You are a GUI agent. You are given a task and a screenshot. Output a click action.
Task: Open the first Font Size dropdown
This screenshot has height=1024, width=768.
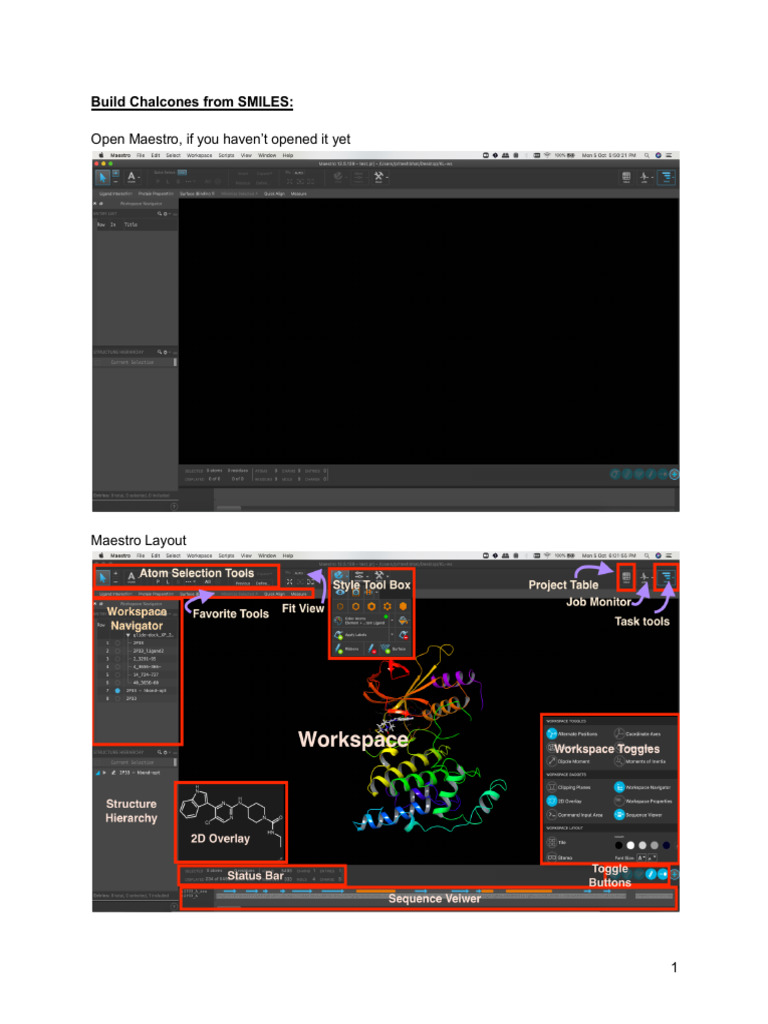pyautogui.click(x=643, y=857)
